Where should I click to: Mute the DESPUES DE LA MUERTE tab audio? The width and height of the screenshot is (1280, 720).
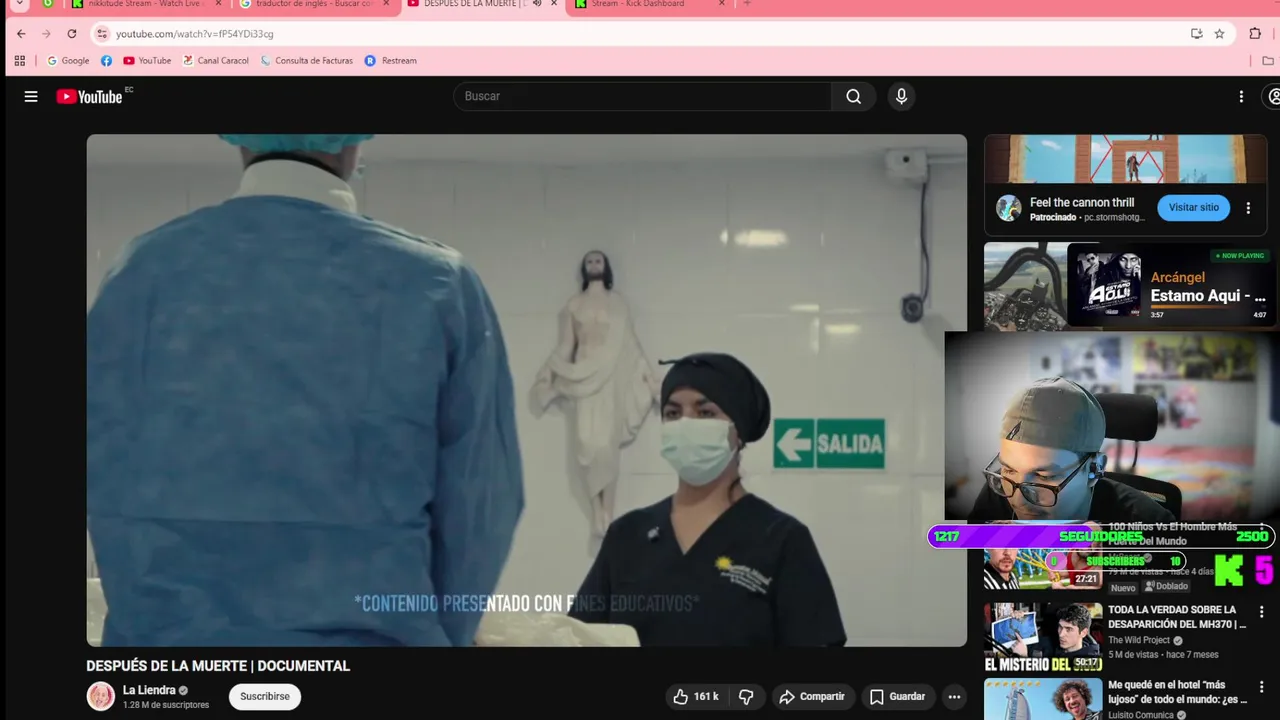coord(537,4)
